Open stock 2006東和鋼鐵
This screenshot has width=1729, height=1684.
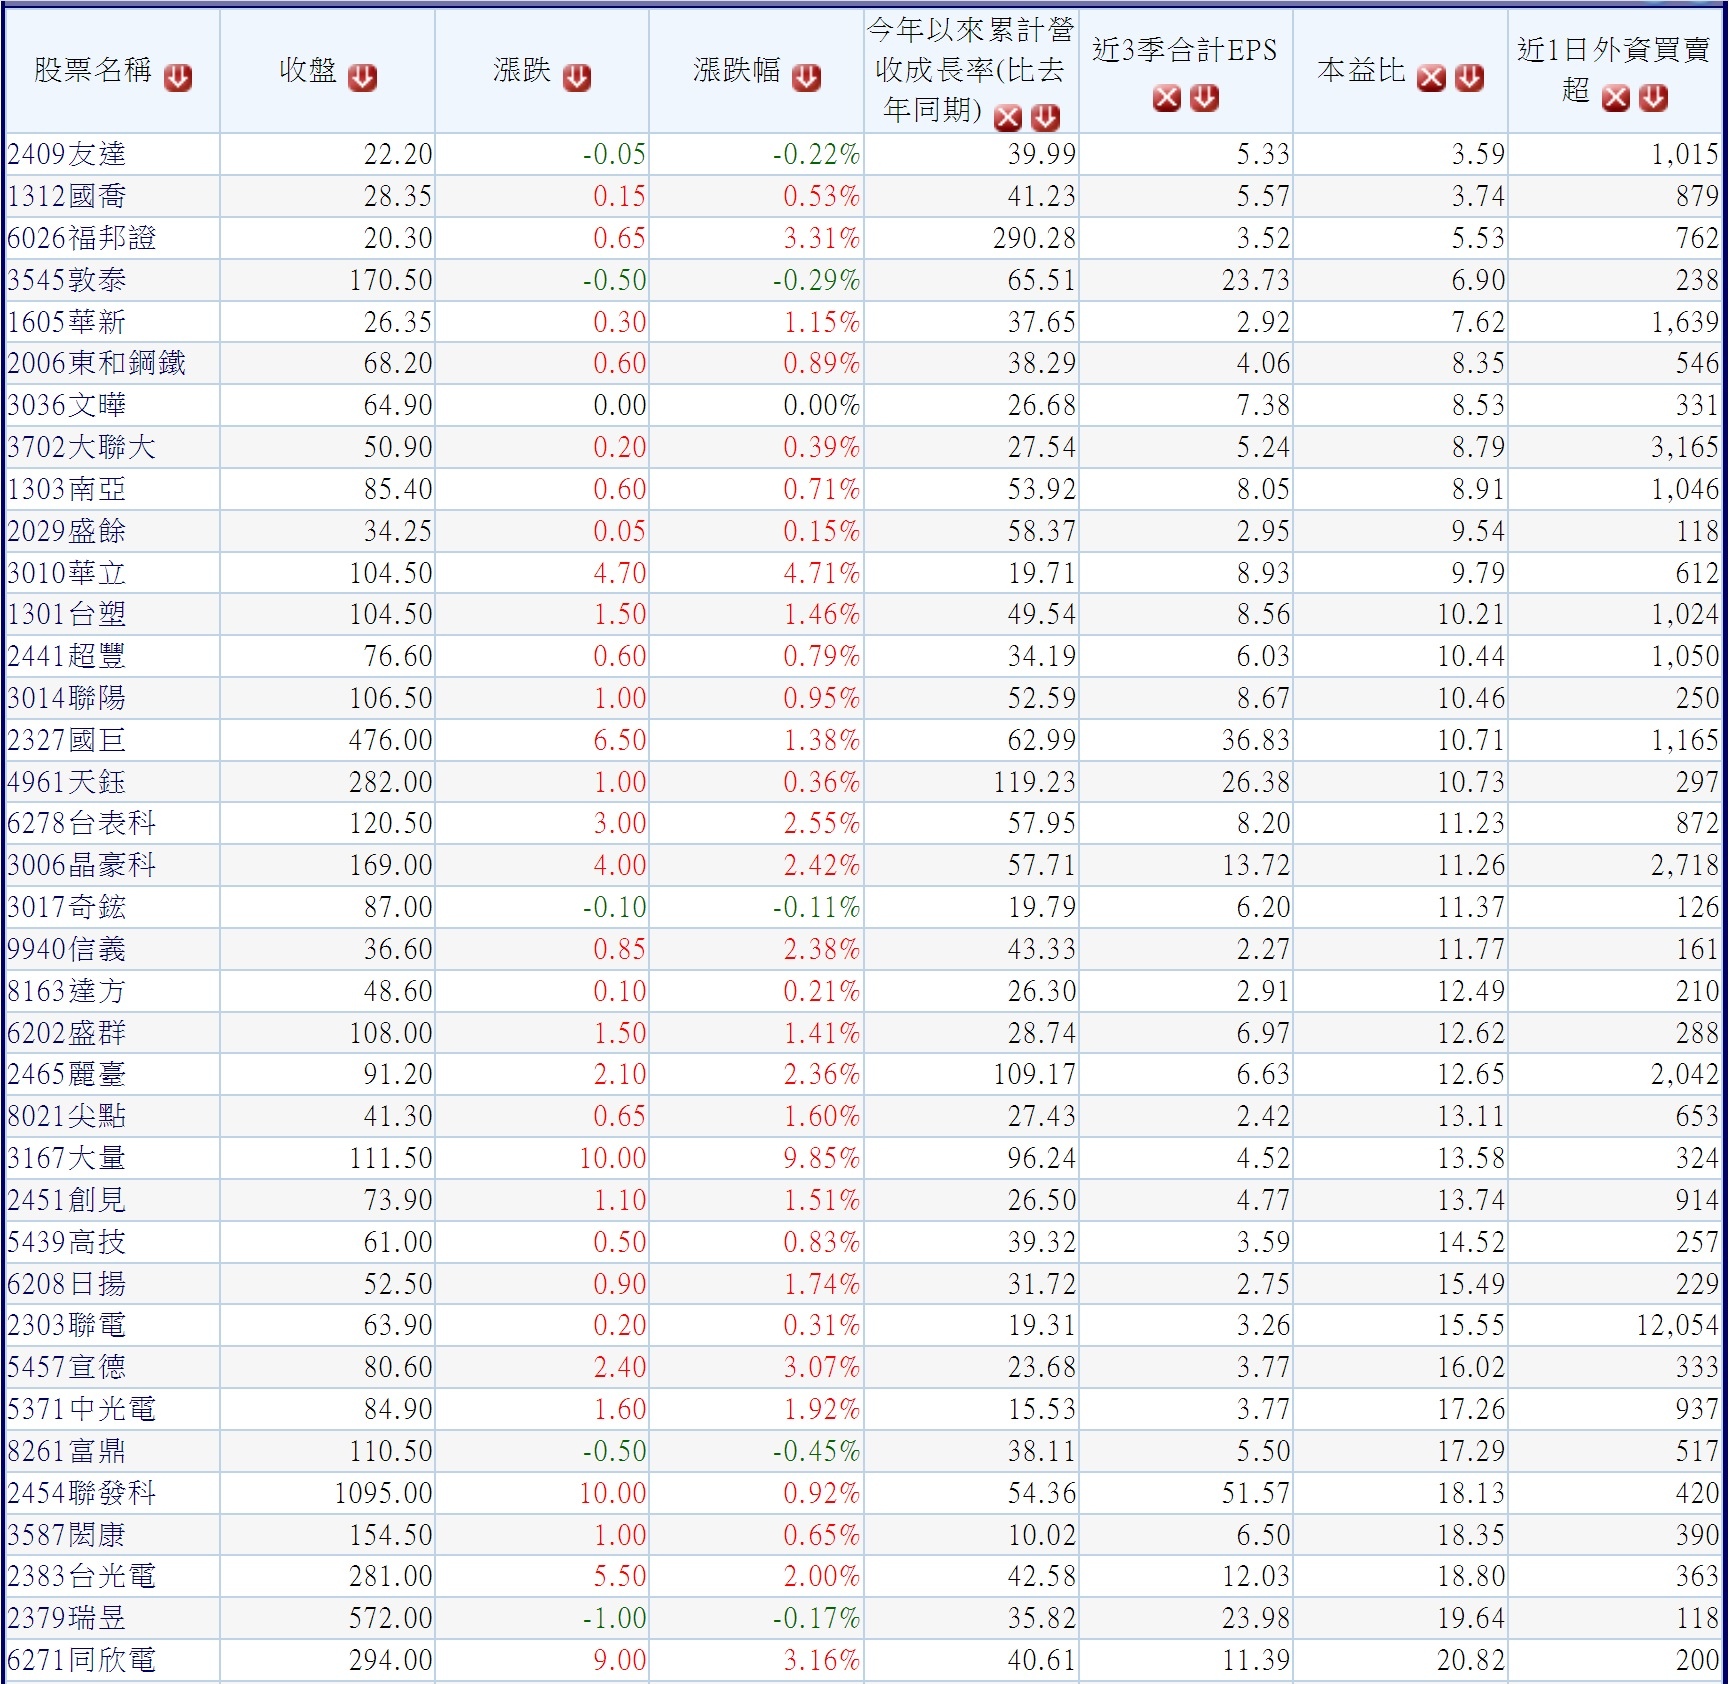pyautogui.click(x=97, y=363)
